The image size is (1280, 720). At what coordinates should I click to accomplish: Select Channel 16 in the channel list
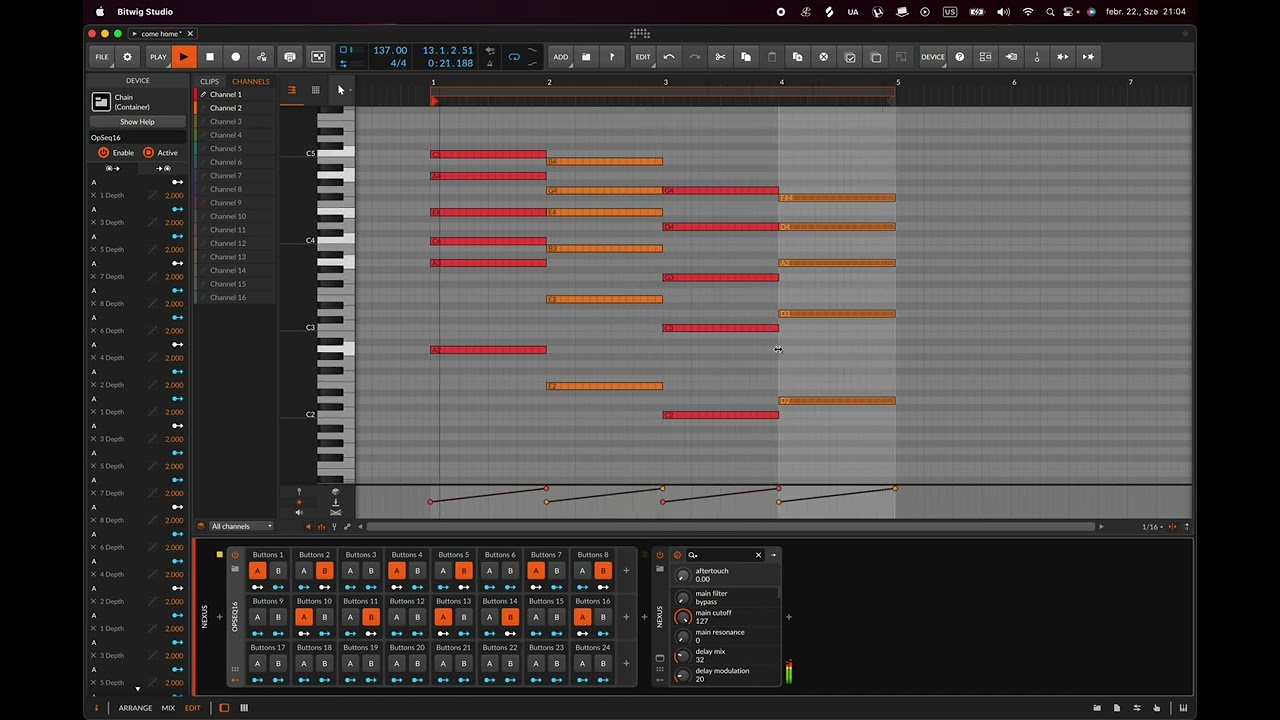click(x=227, y=297)
